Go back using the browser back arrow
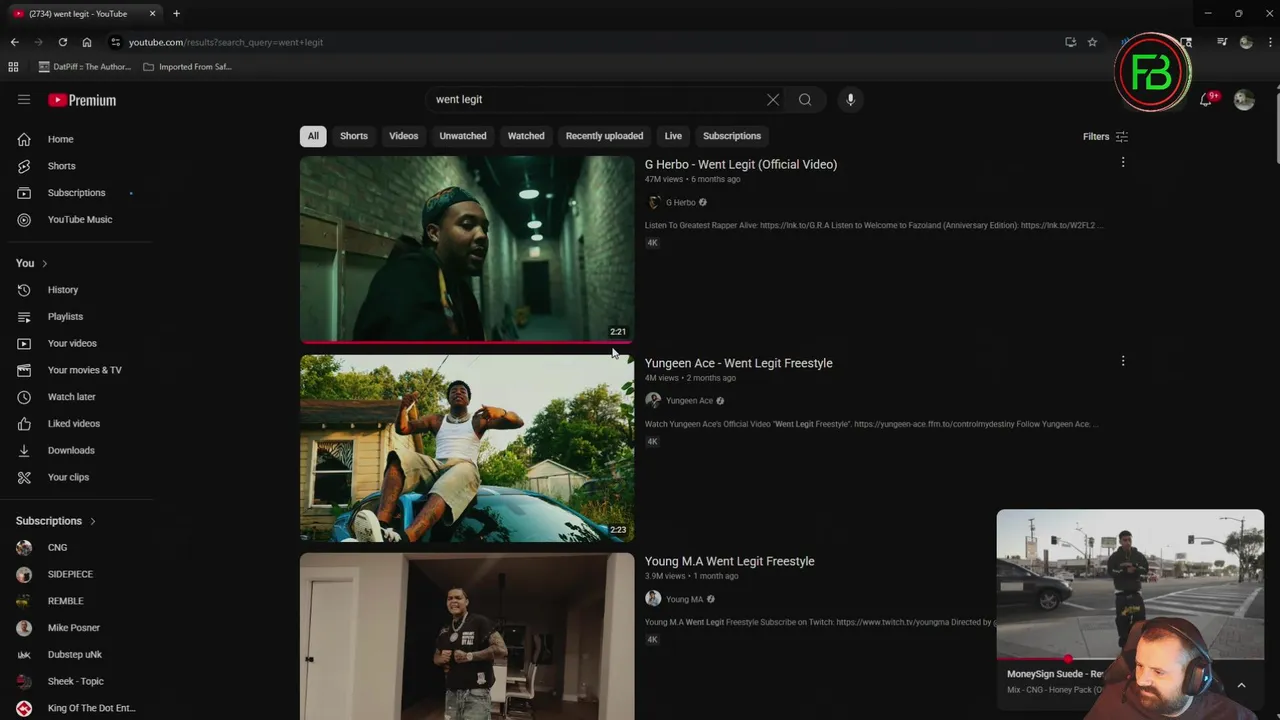This screenshot has width=1280, height=720. coord(14,42)
